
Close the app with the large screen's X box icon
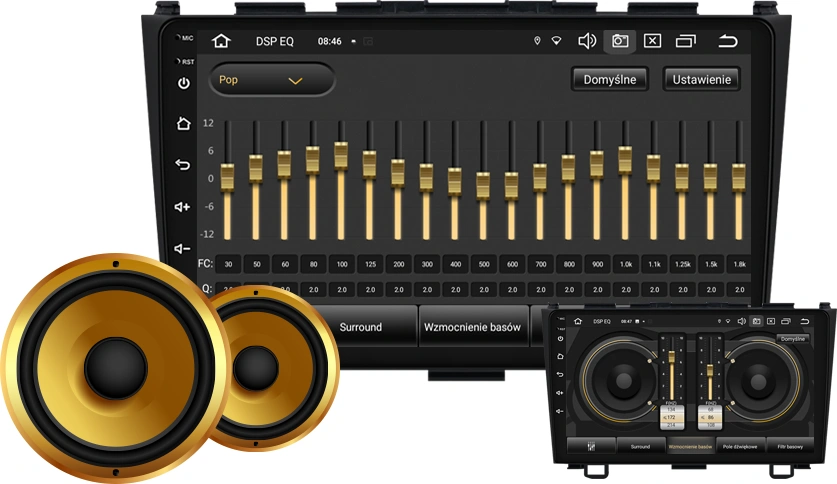coord(652,42)
